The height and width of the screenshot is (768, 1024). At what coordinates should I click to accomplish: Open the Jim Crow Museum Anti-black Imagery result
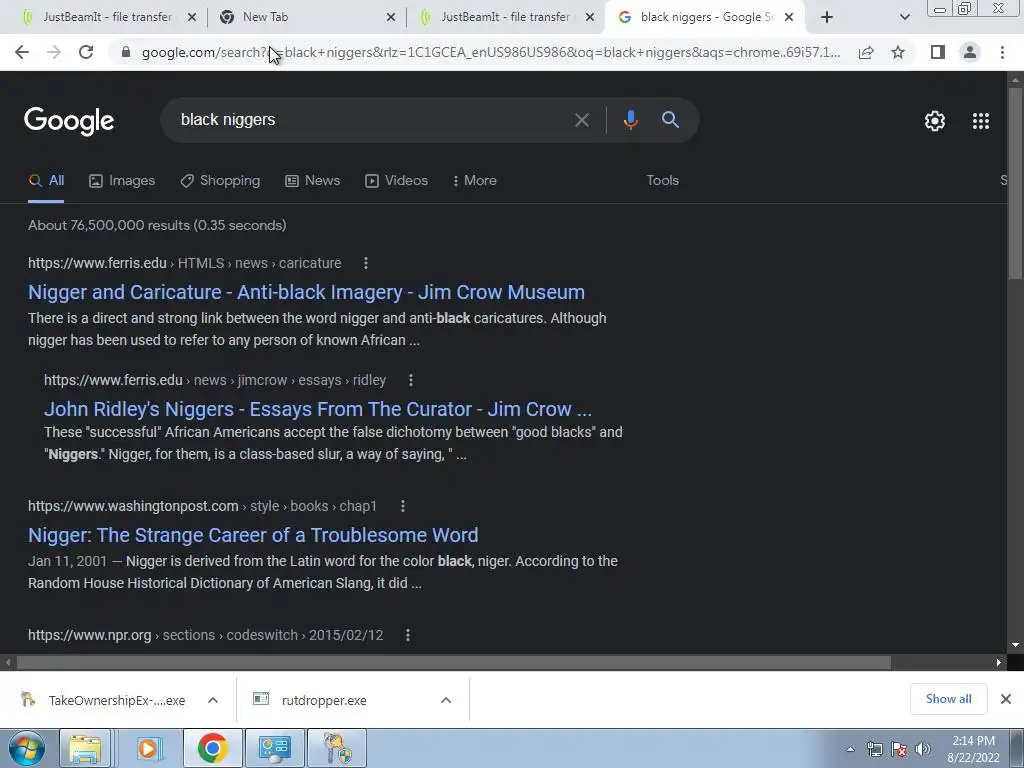[x=306, y=292]
